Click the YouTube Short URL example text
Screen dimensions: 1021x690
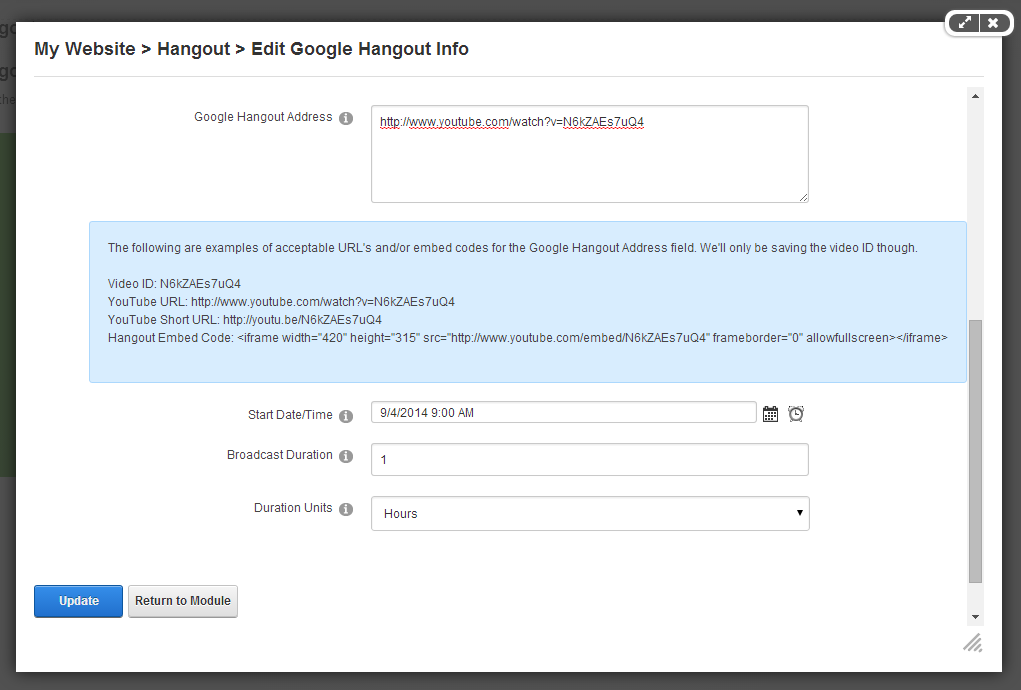[x=245, y=320]
